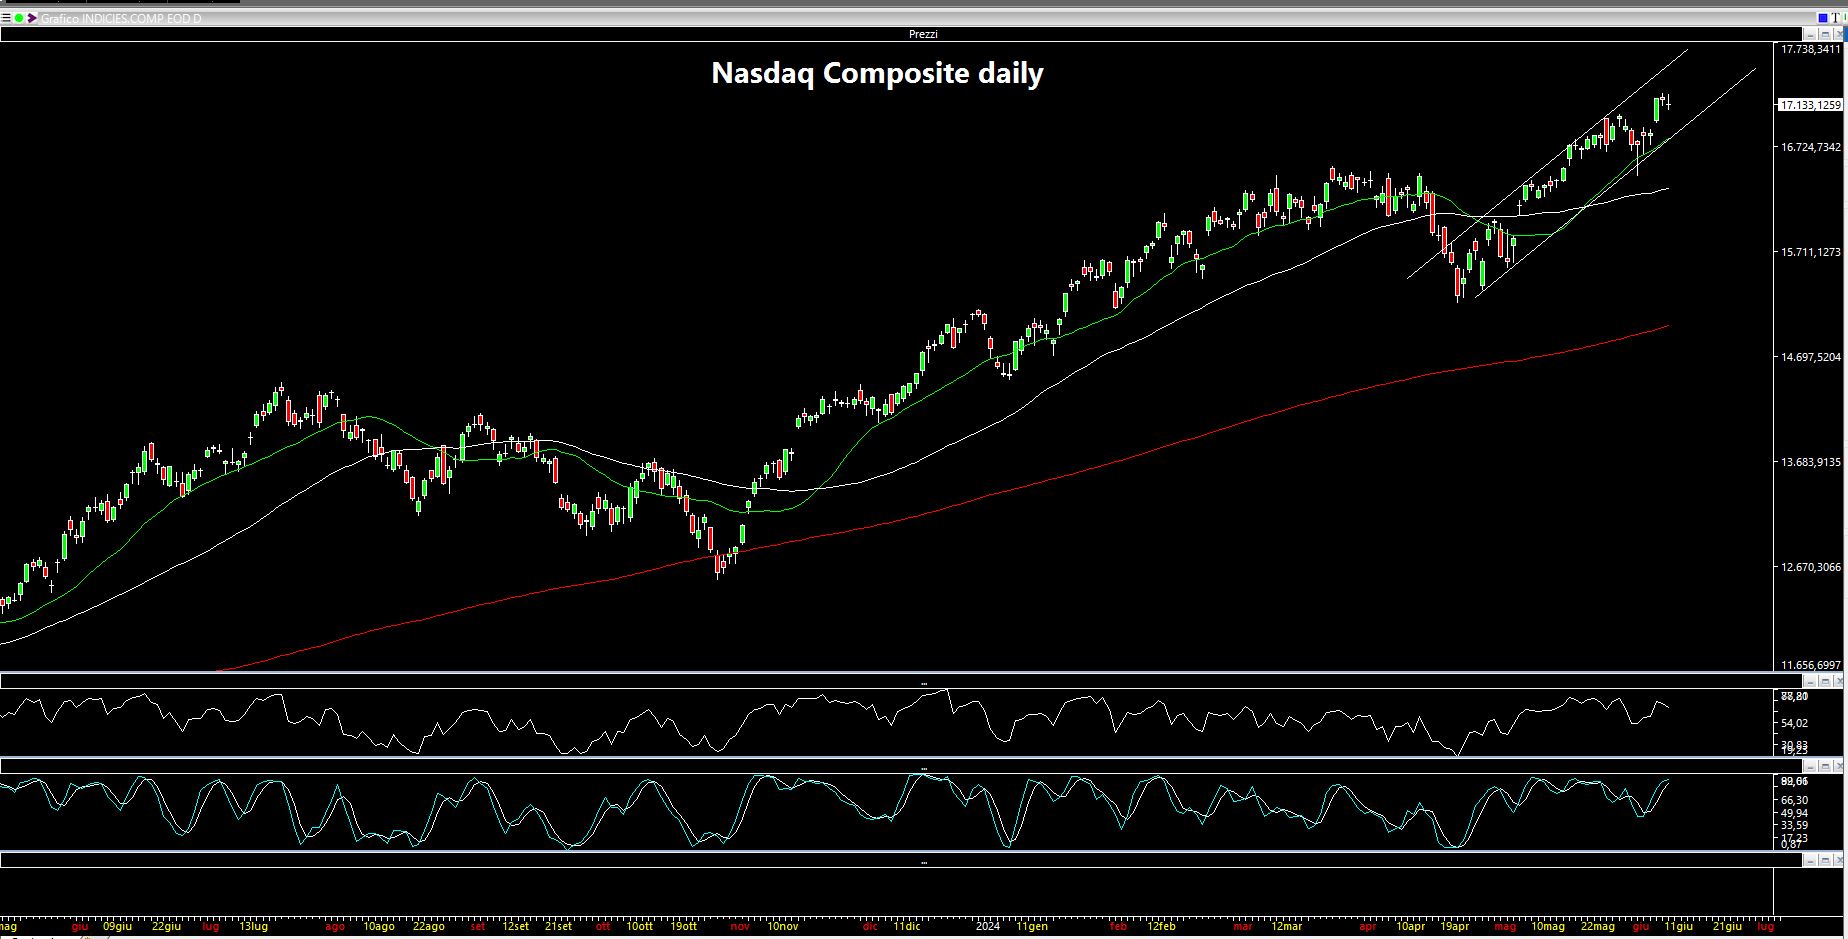Click the 13lug date label on time axis
Screen dimensions: 1848x939
(x=253, y=926)
